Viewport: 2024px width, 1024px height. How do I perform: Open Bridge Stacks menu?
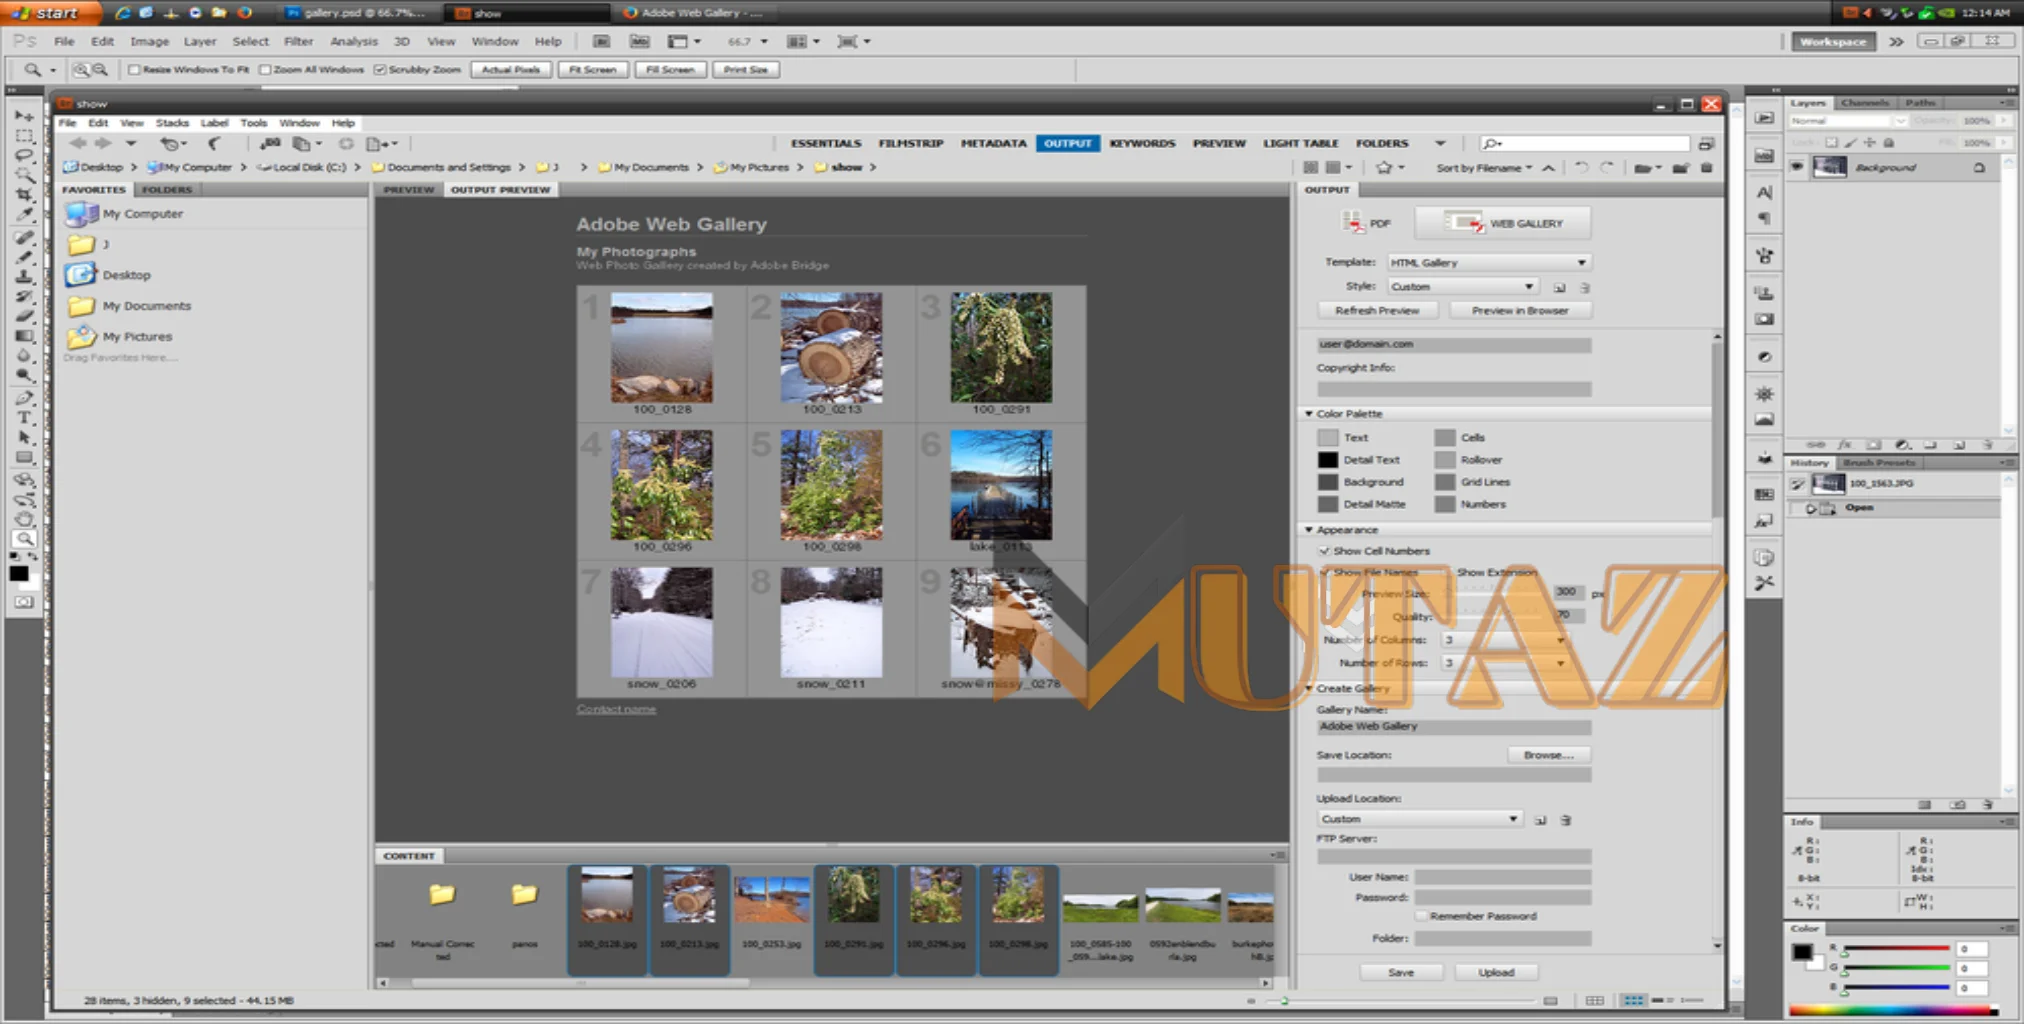coord(172,122)
